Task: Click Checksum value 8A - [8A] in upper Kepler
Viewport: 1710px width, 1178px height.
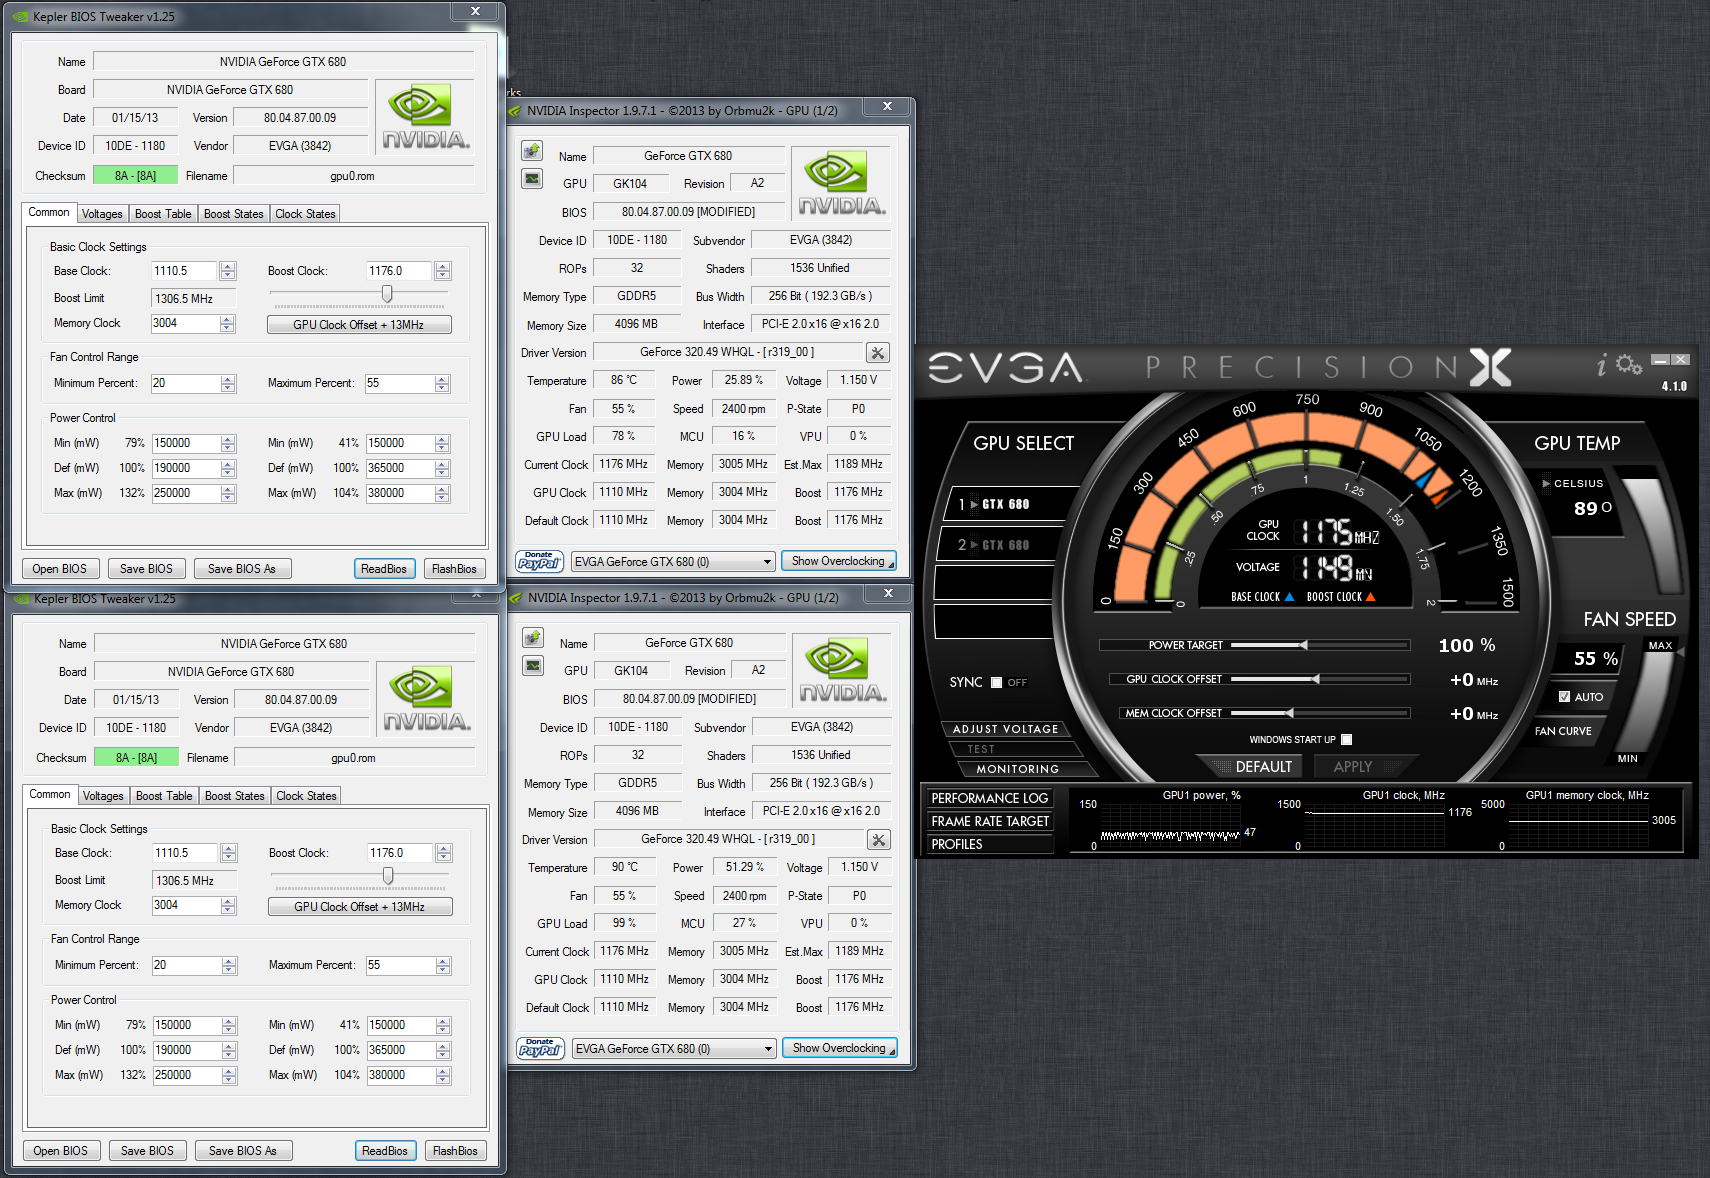Action: pos(135,176)
